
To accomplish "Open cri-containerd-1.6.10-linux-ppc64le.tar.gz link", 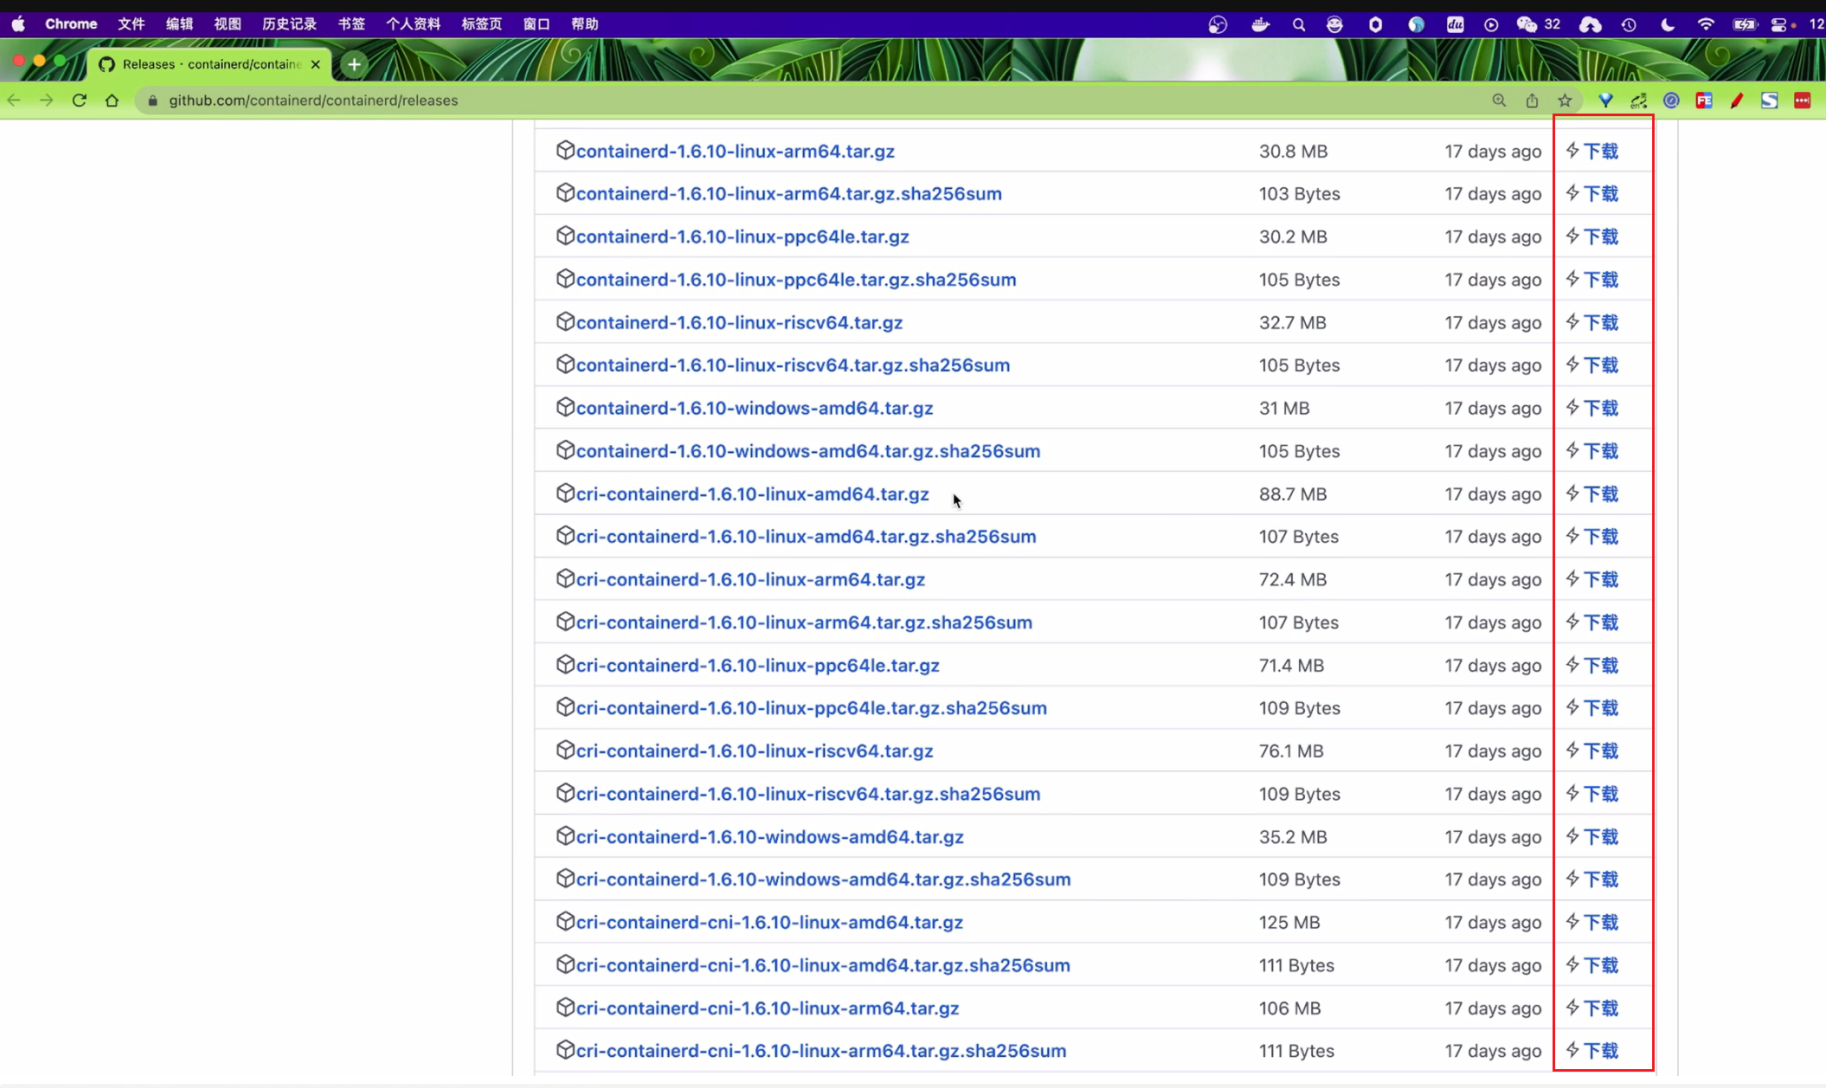I will pyautogui.click(x=757, y=665).
